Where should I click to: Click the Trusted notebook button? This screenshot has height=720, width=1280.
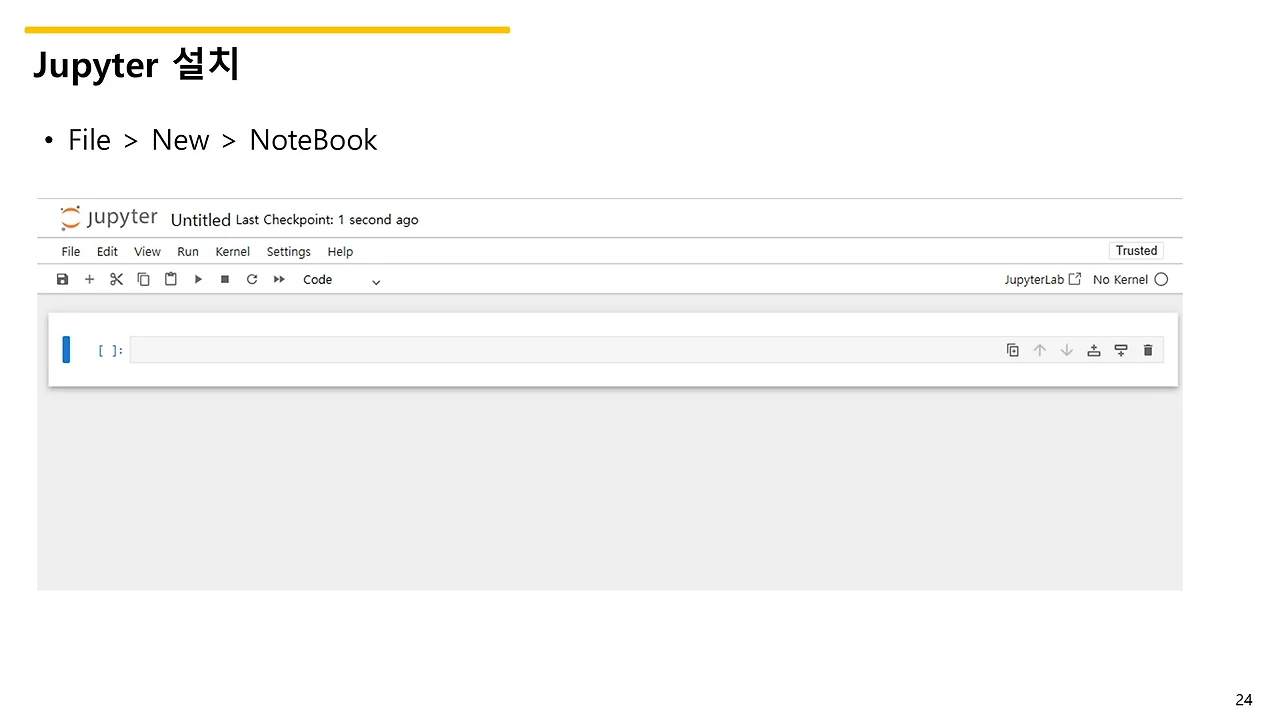(1136, 251)
